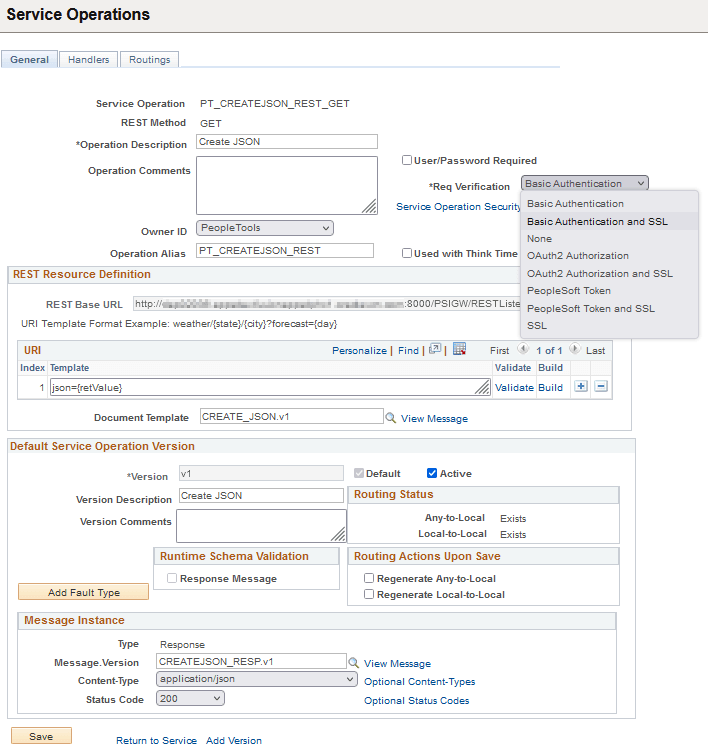This screenshot has width=708, height=750.
Task: Click the Version v1 field
Action: [x=261, y=474]
